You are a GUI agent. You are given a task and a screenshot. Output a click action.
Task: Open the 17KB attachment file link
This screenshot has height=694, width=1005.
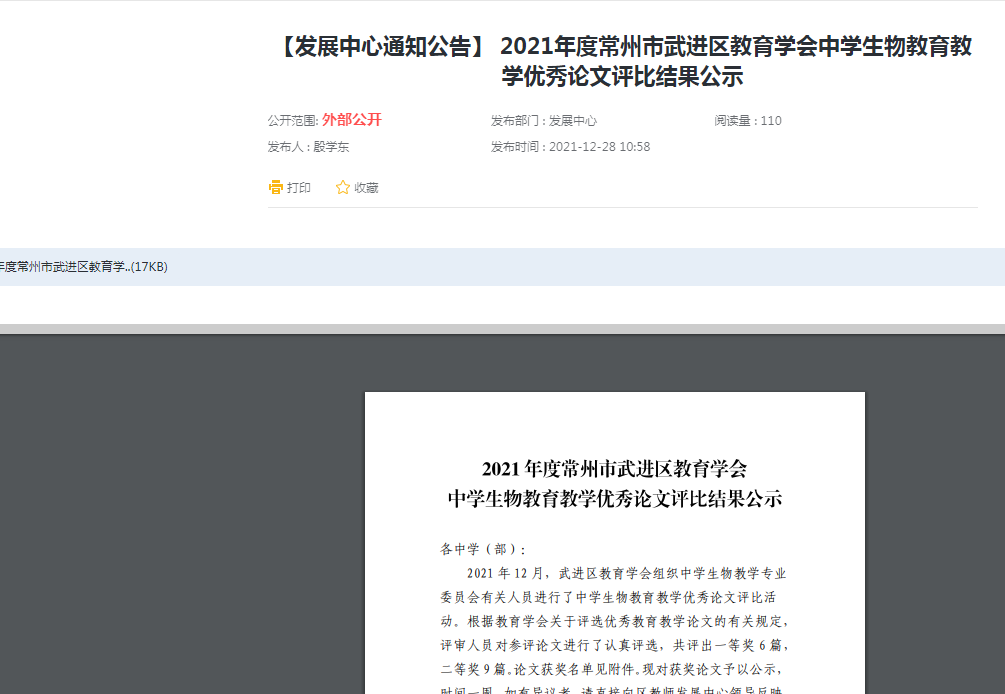click(84, 267)
